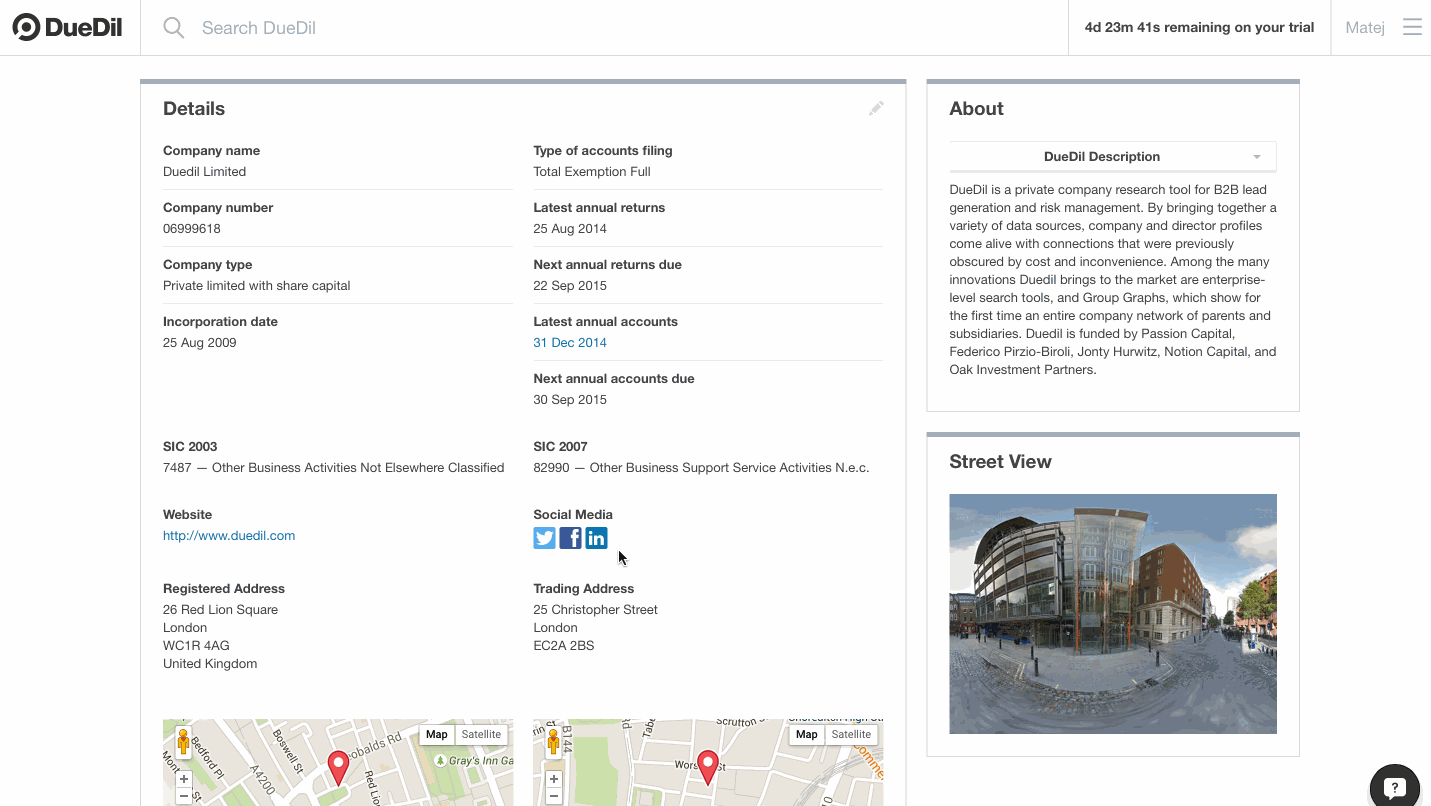Screen dimensions: 1431x806
Task: Click the Street View panel heading
Action: click(1000, 462)
